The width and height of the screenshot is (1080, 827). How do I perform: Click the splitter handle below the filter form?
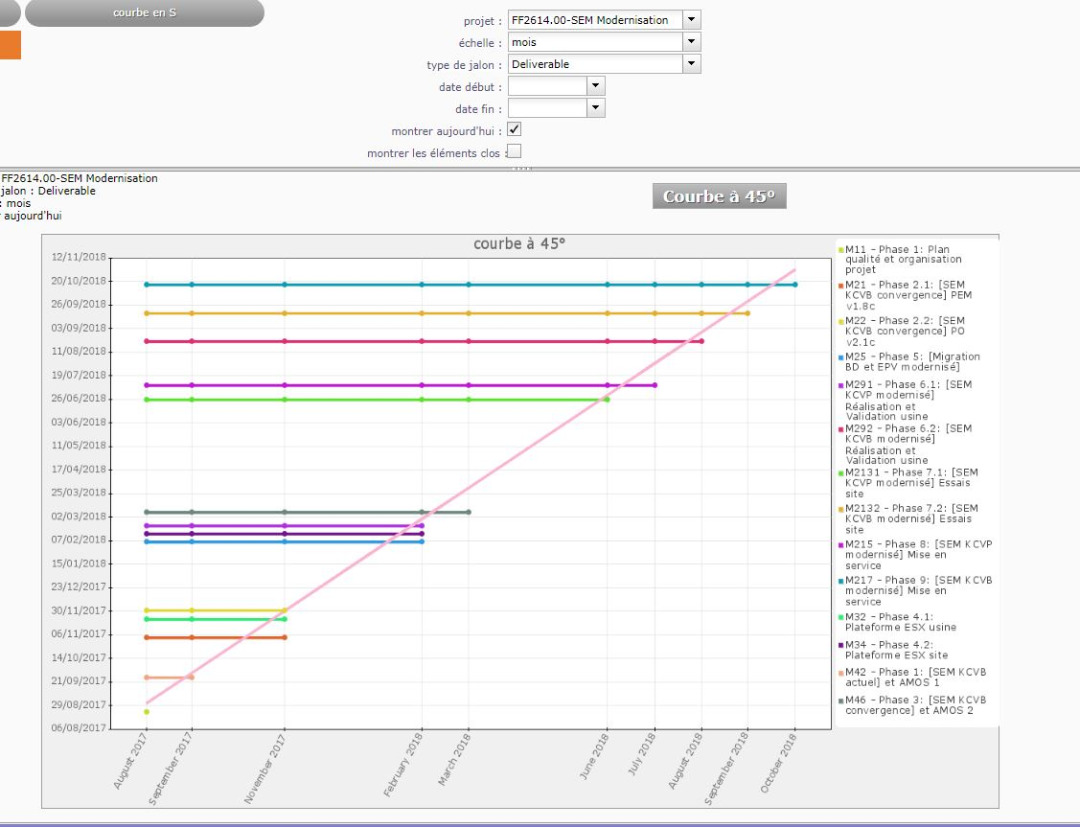coord(521,169)
